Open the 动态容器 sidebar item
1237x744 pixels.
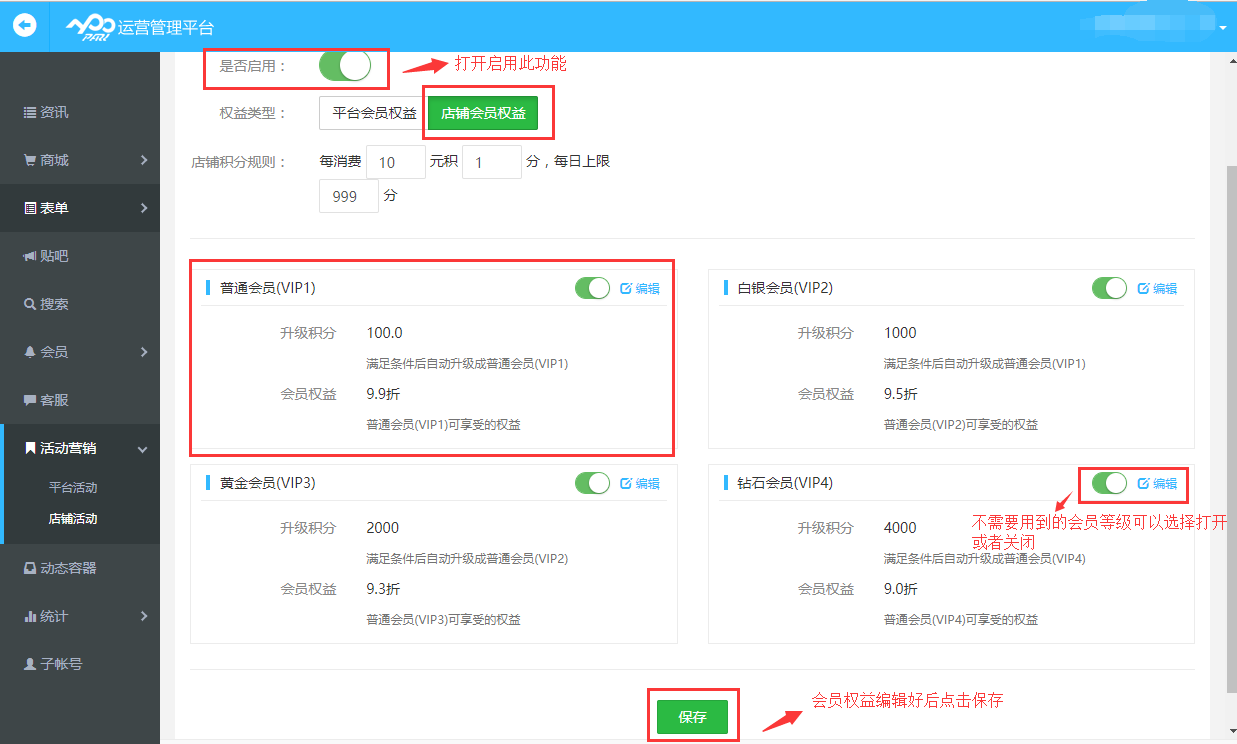pyautogui.click(x=60, y=568)
